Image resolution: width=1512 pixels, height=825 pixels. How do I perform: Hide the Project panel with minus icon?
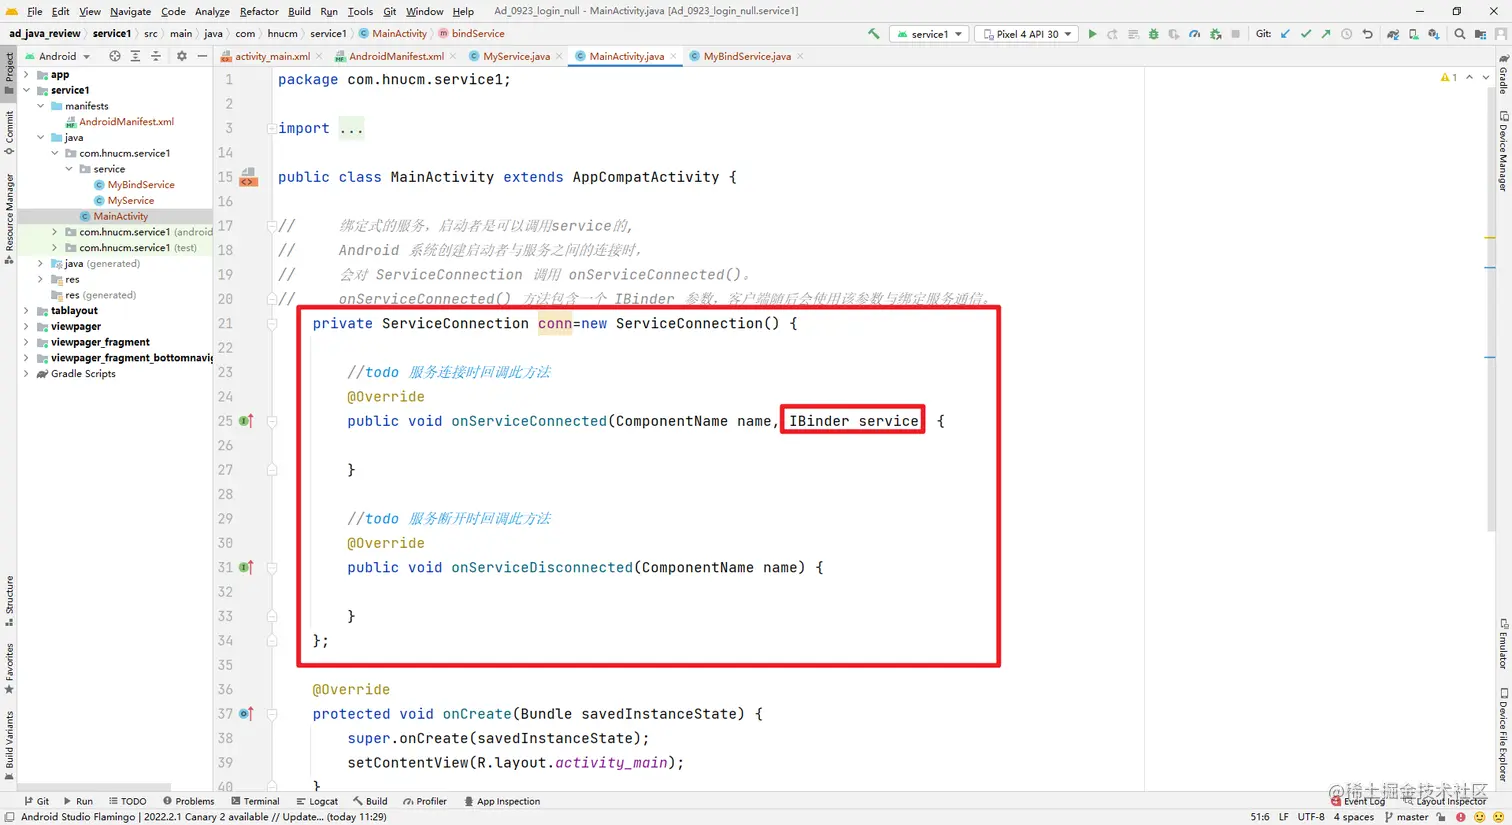coord(201,56)
